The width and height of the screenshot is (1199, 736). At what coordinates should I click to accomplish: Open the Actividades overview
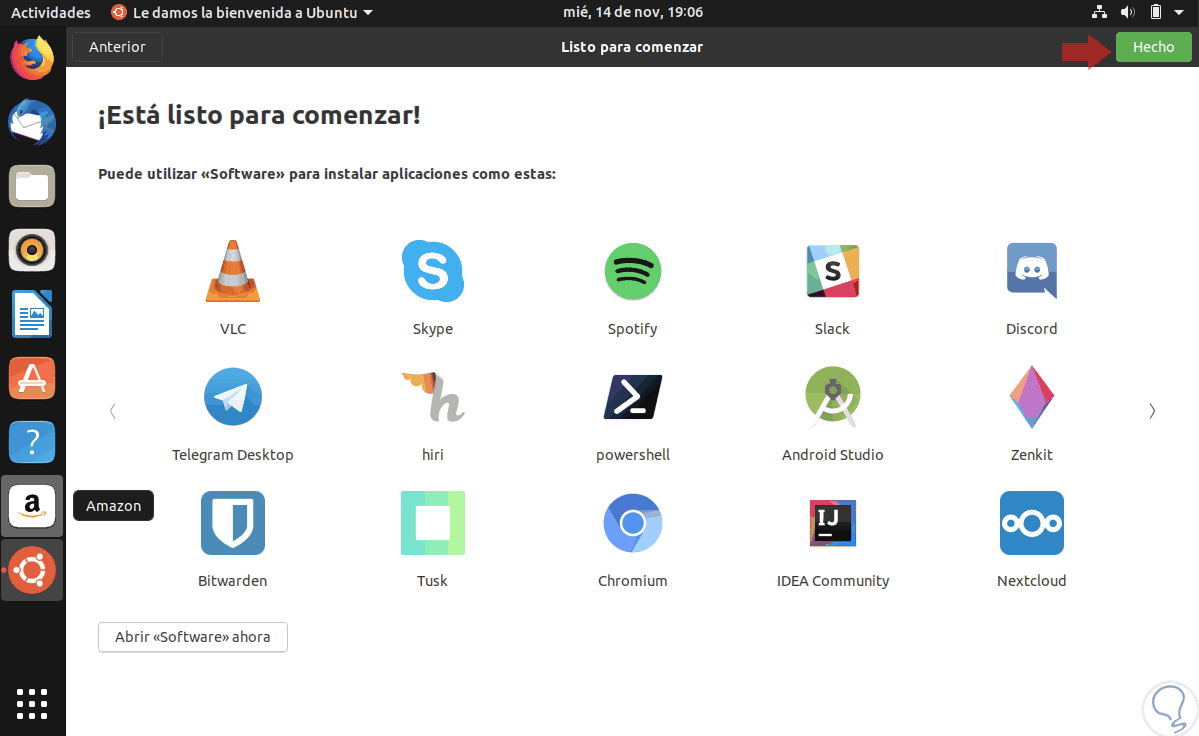(50, 12)
